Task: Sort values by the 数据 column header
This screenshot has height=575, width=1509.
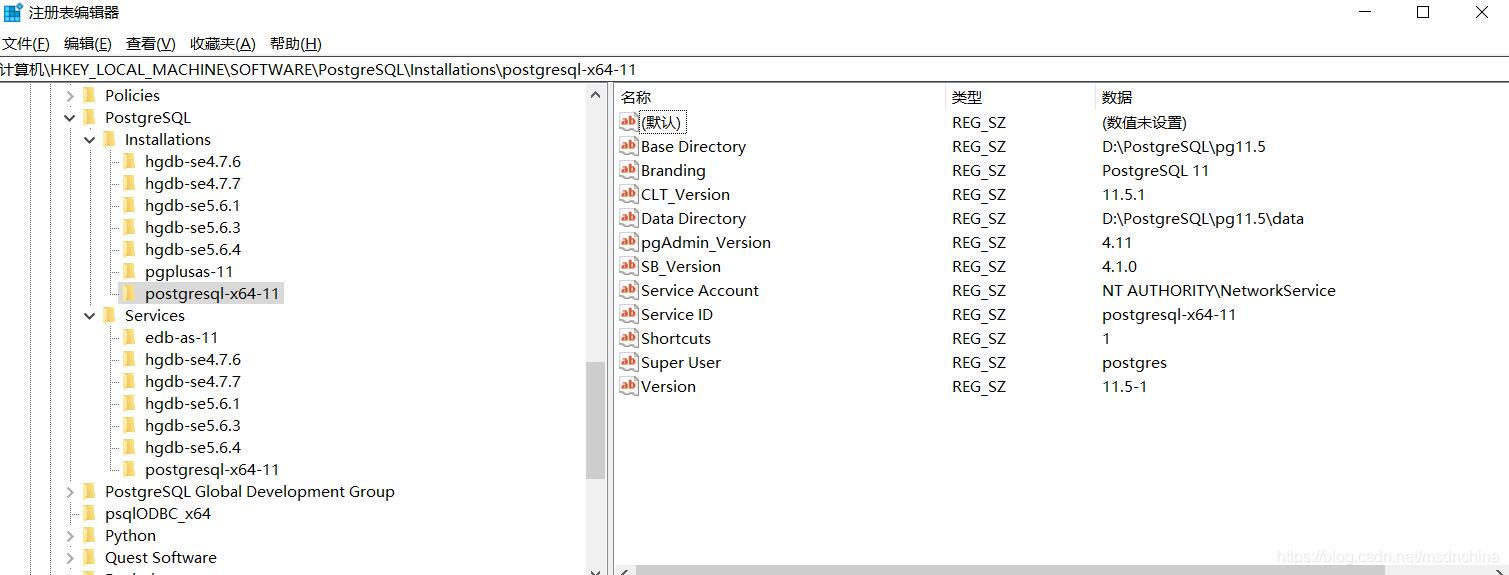Action: tap(1300, 97)
